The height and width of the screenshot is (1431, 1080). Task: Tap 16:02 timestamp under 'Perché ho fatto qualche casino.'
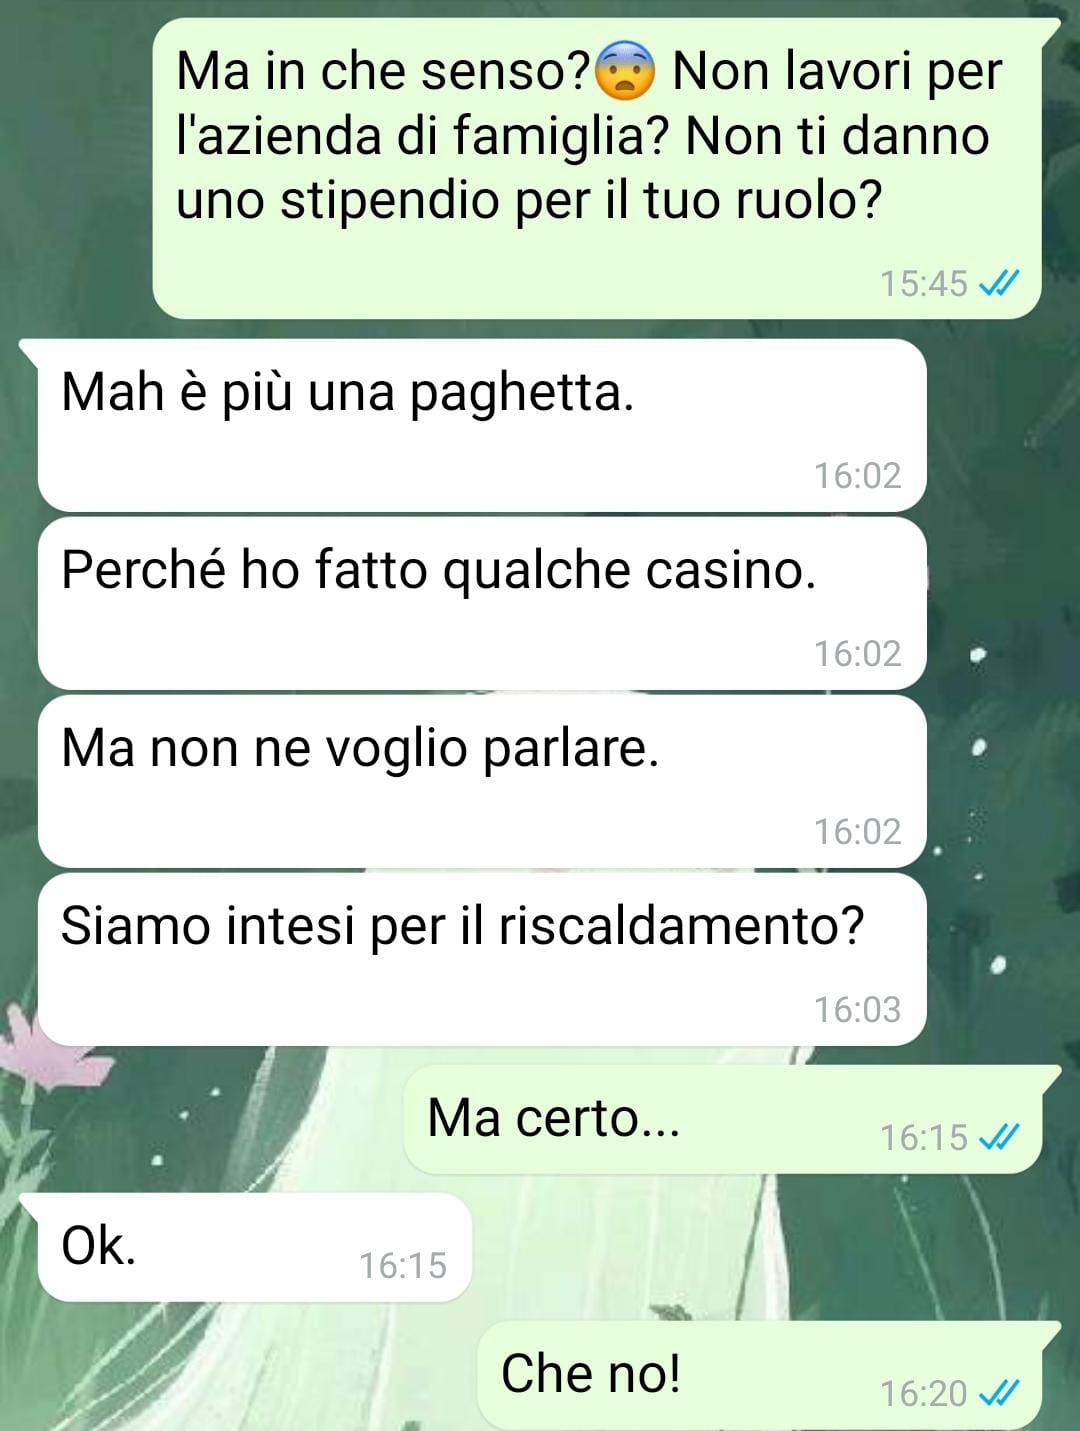click(857, 654)
